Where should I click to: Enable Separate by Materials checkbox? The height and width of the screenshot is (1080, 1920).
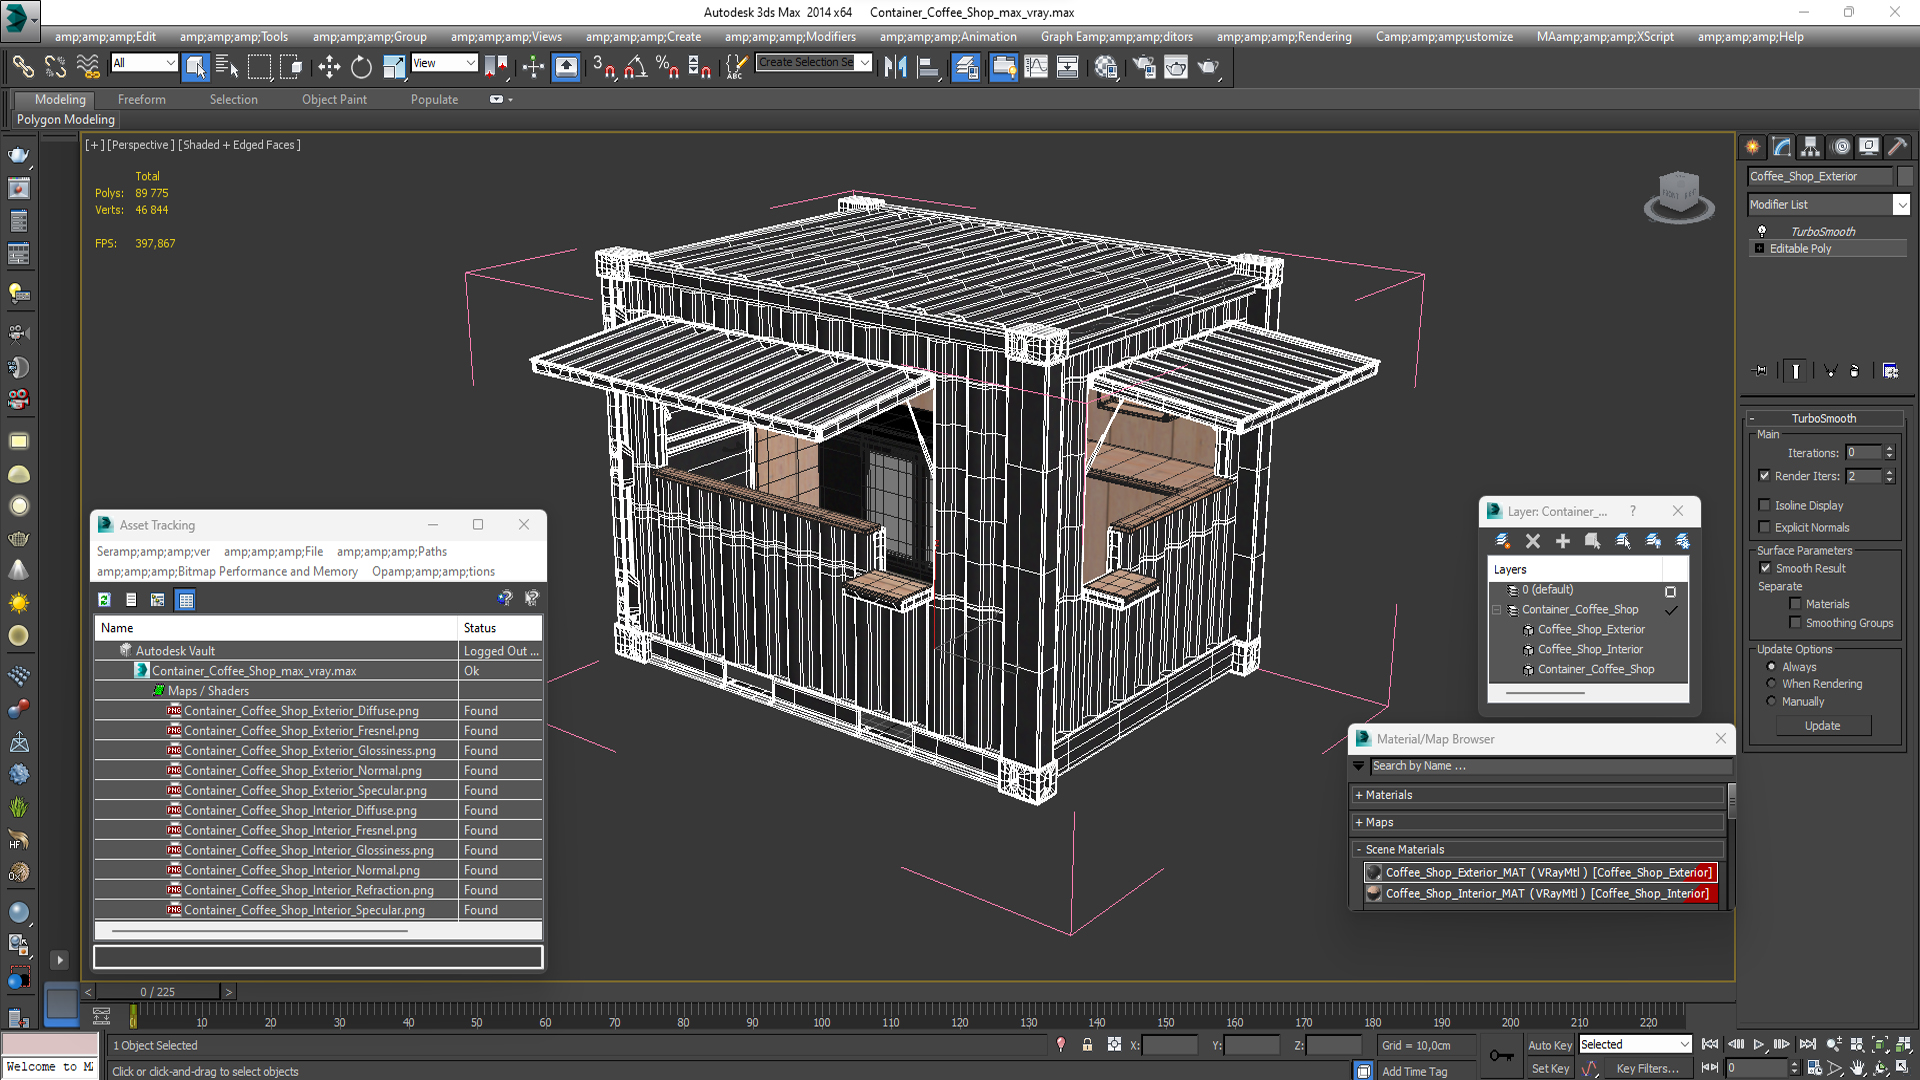click(1795, 604)
